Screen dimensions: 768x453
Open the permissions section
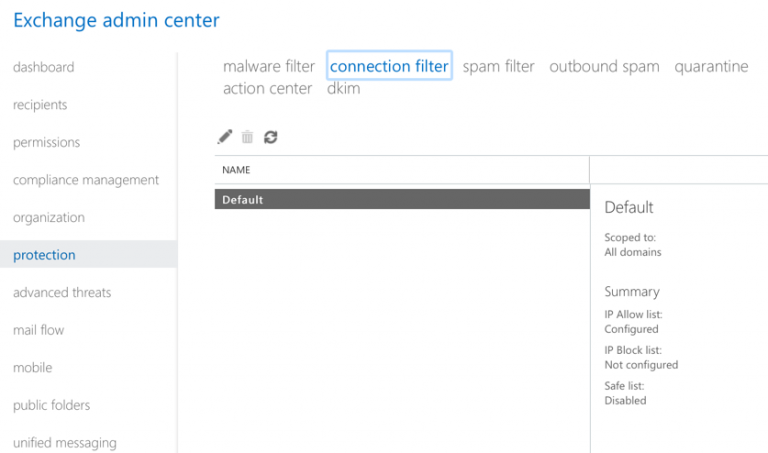coord(46,142)
